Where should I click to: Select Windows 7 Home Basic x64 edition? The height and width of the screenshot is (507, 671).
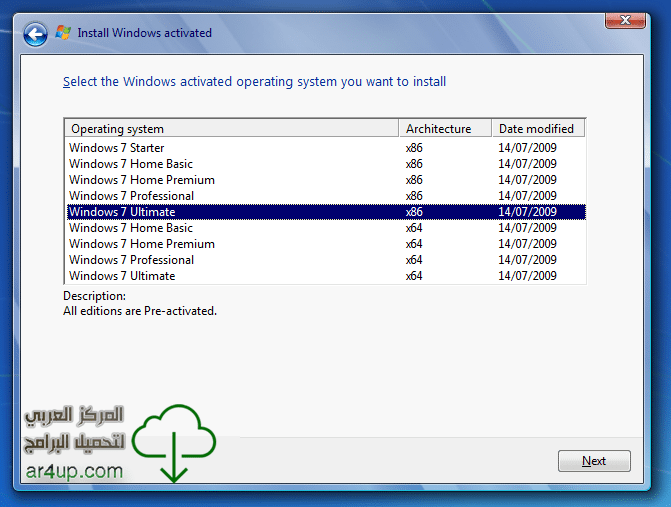[326, 228]
